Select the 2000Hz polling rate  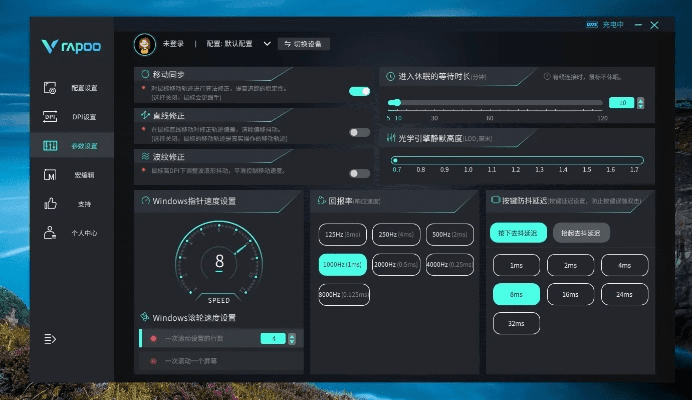[396, 264]
